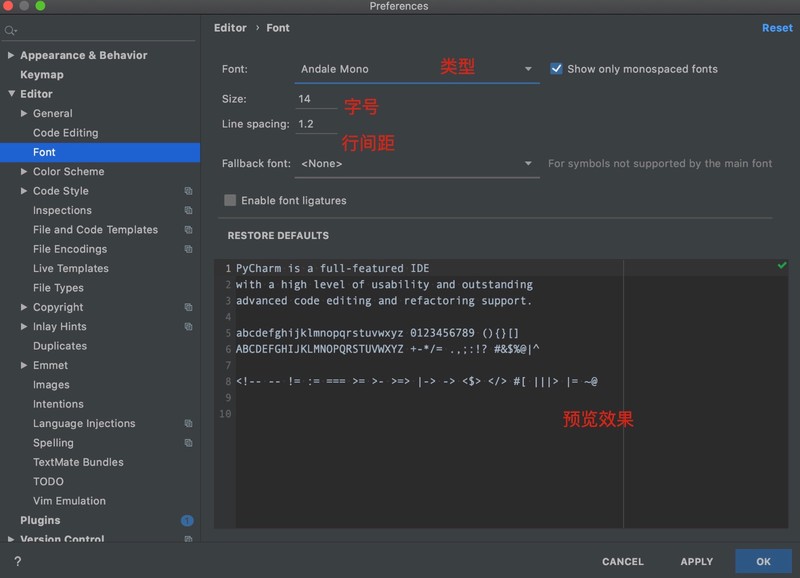Click RESTORE DEFAULTS

278,236
